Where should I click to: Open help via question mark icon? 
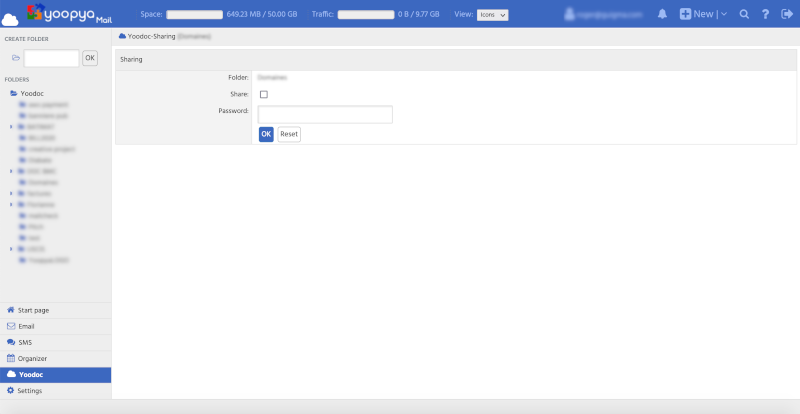765,14
